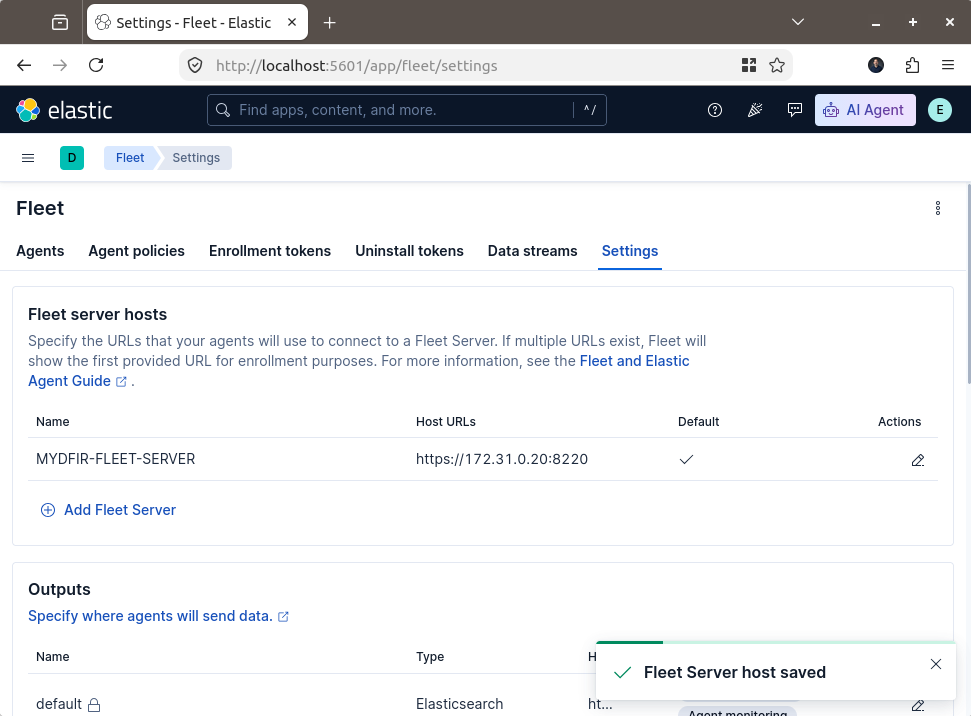Go back in browser history
The height and width of the screenshot is (716, 971).
pyautogui.click(x=24, y=65)
